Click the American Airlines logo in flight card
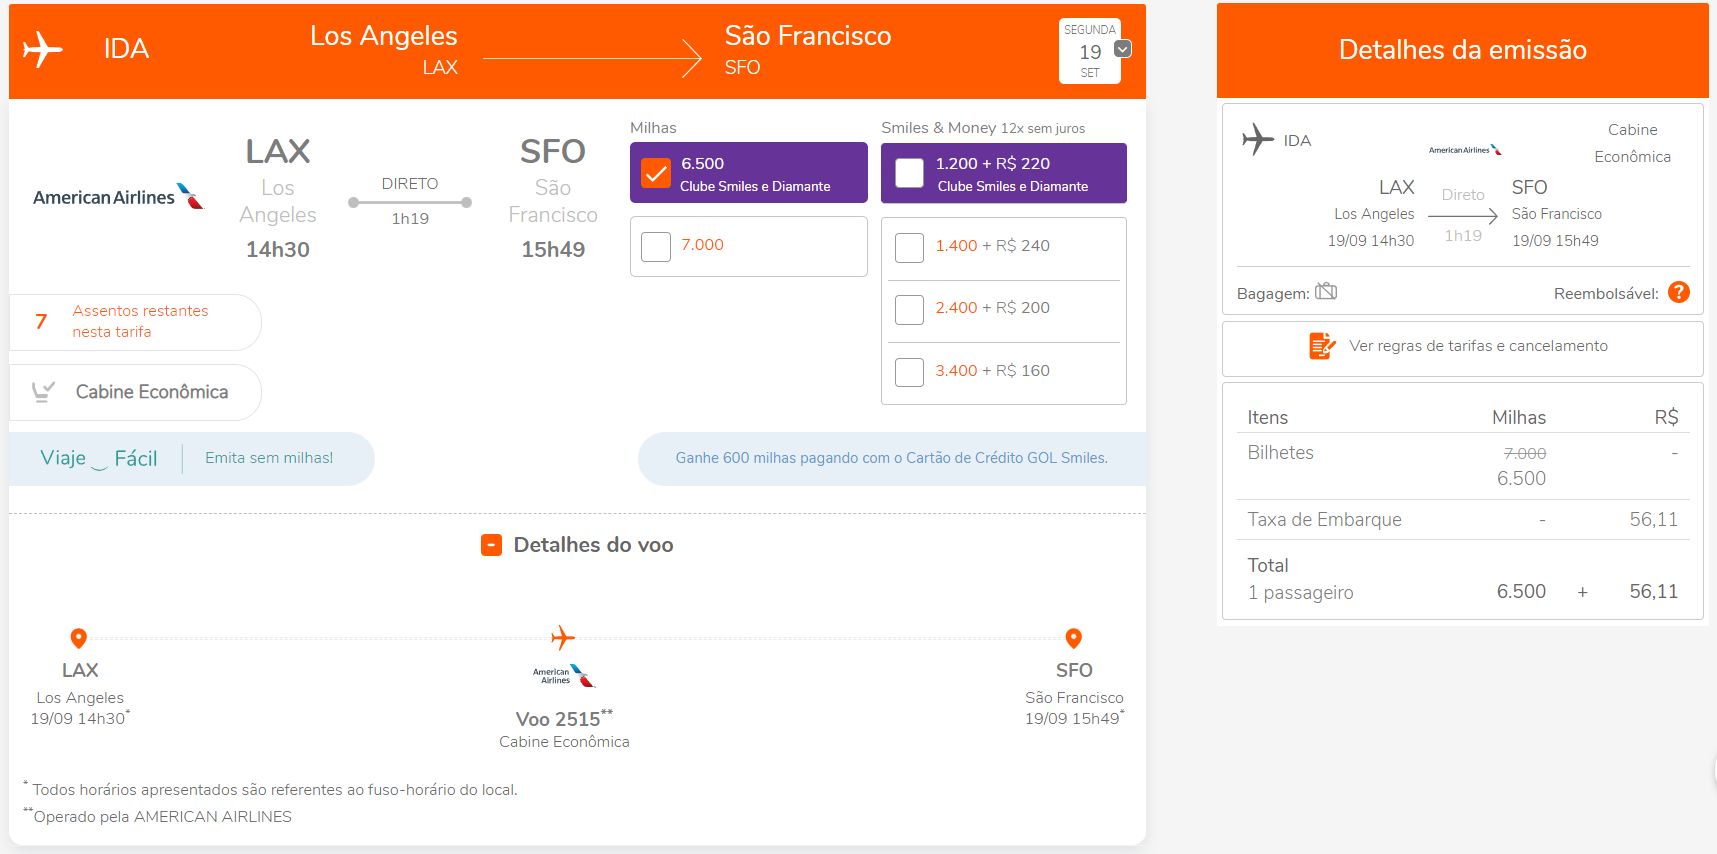This screenshot has height=854, width=1717. (118, 196)
